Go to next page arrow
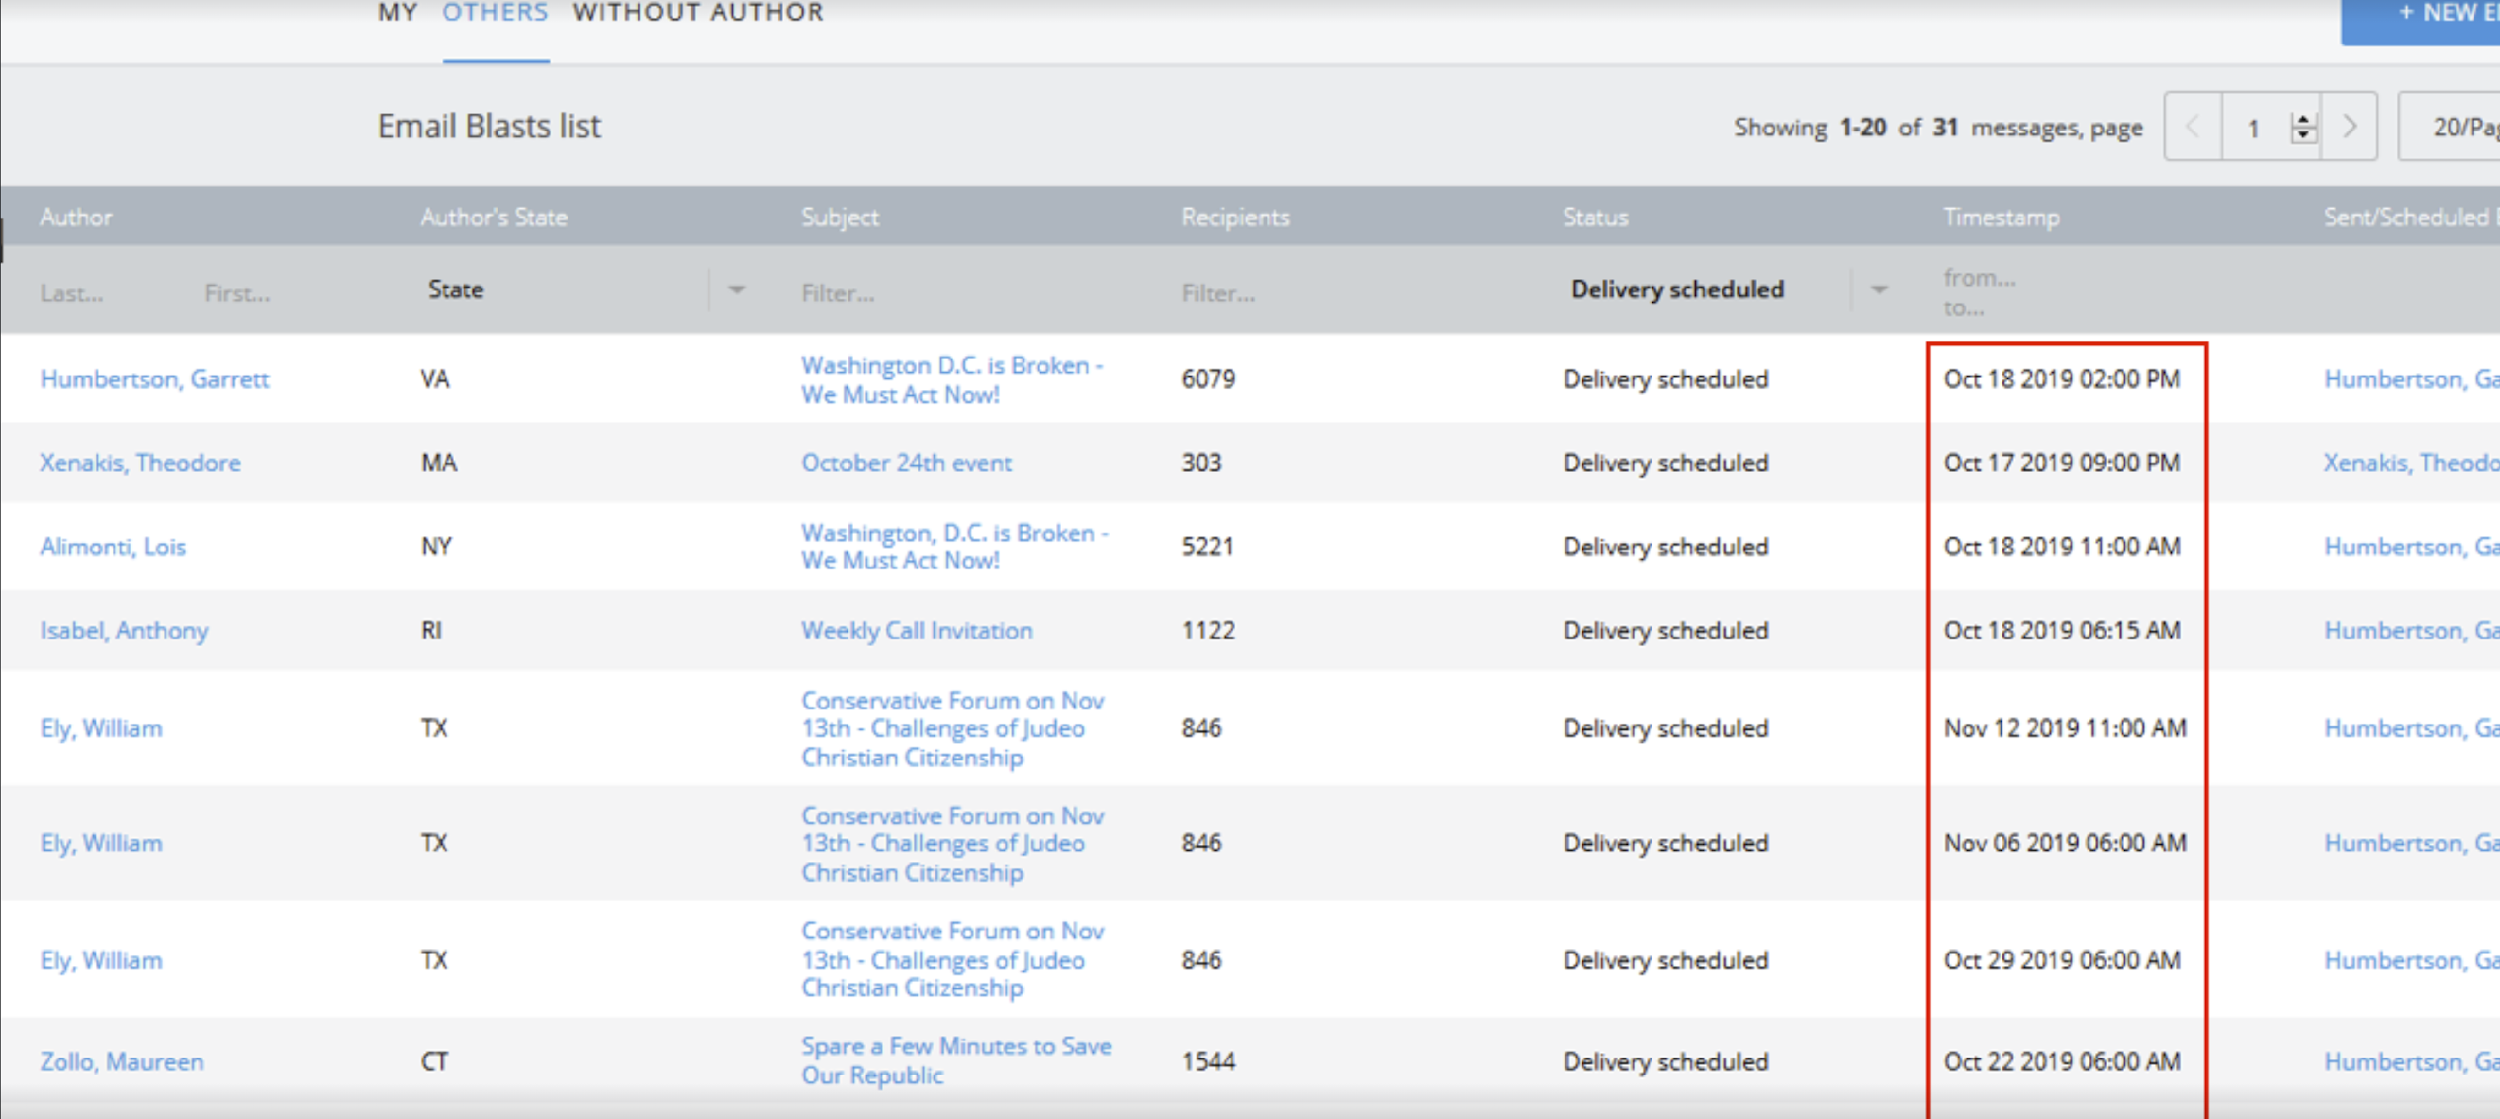2500x1119 pixels. 2349,127
